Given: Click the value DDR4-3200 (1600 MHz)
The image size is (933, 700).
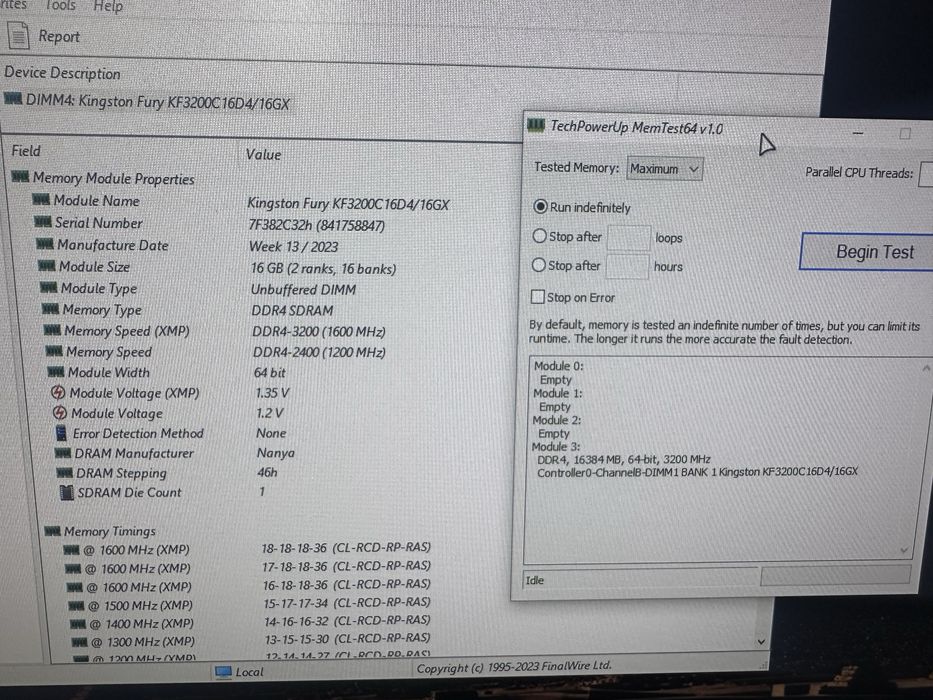Looking at the screenshot, I should click(x=319, y=332).
